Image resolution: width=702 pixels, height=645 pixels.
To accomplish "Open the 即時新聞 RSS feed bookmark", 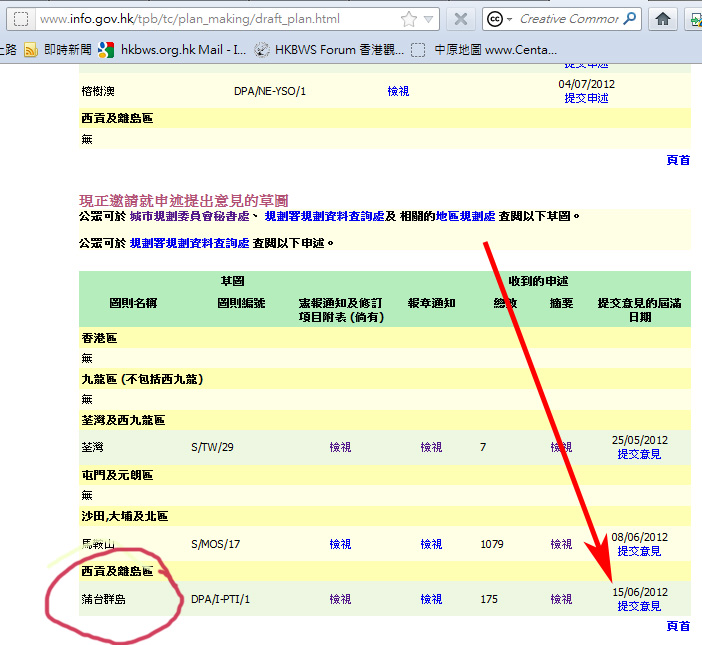I will (x=61, y=49).
